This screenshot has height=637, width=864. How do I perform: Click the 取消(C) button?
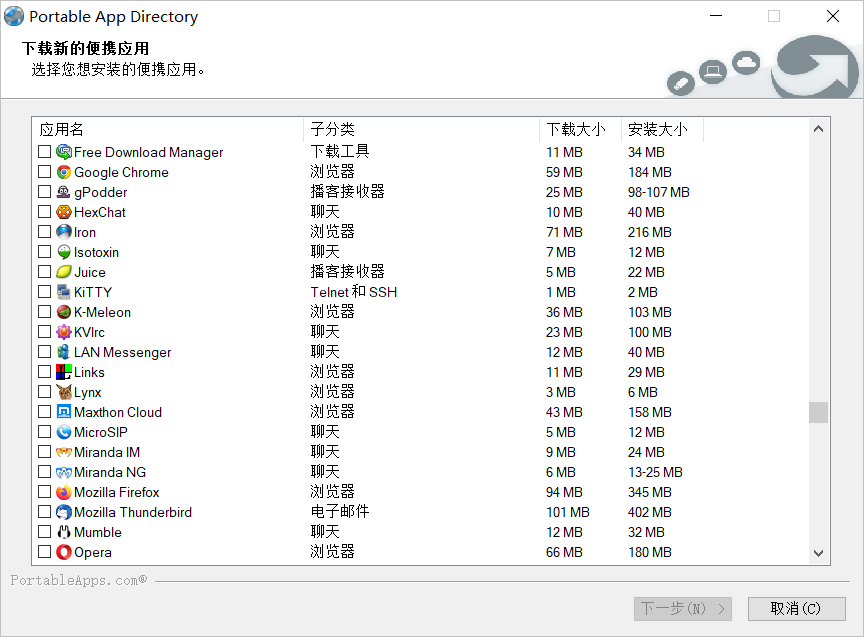point(796,609)
